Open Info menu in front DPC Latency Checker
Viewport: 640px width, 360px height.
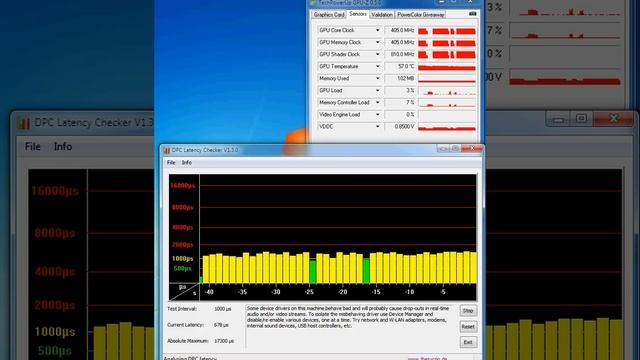click(187, 162)
